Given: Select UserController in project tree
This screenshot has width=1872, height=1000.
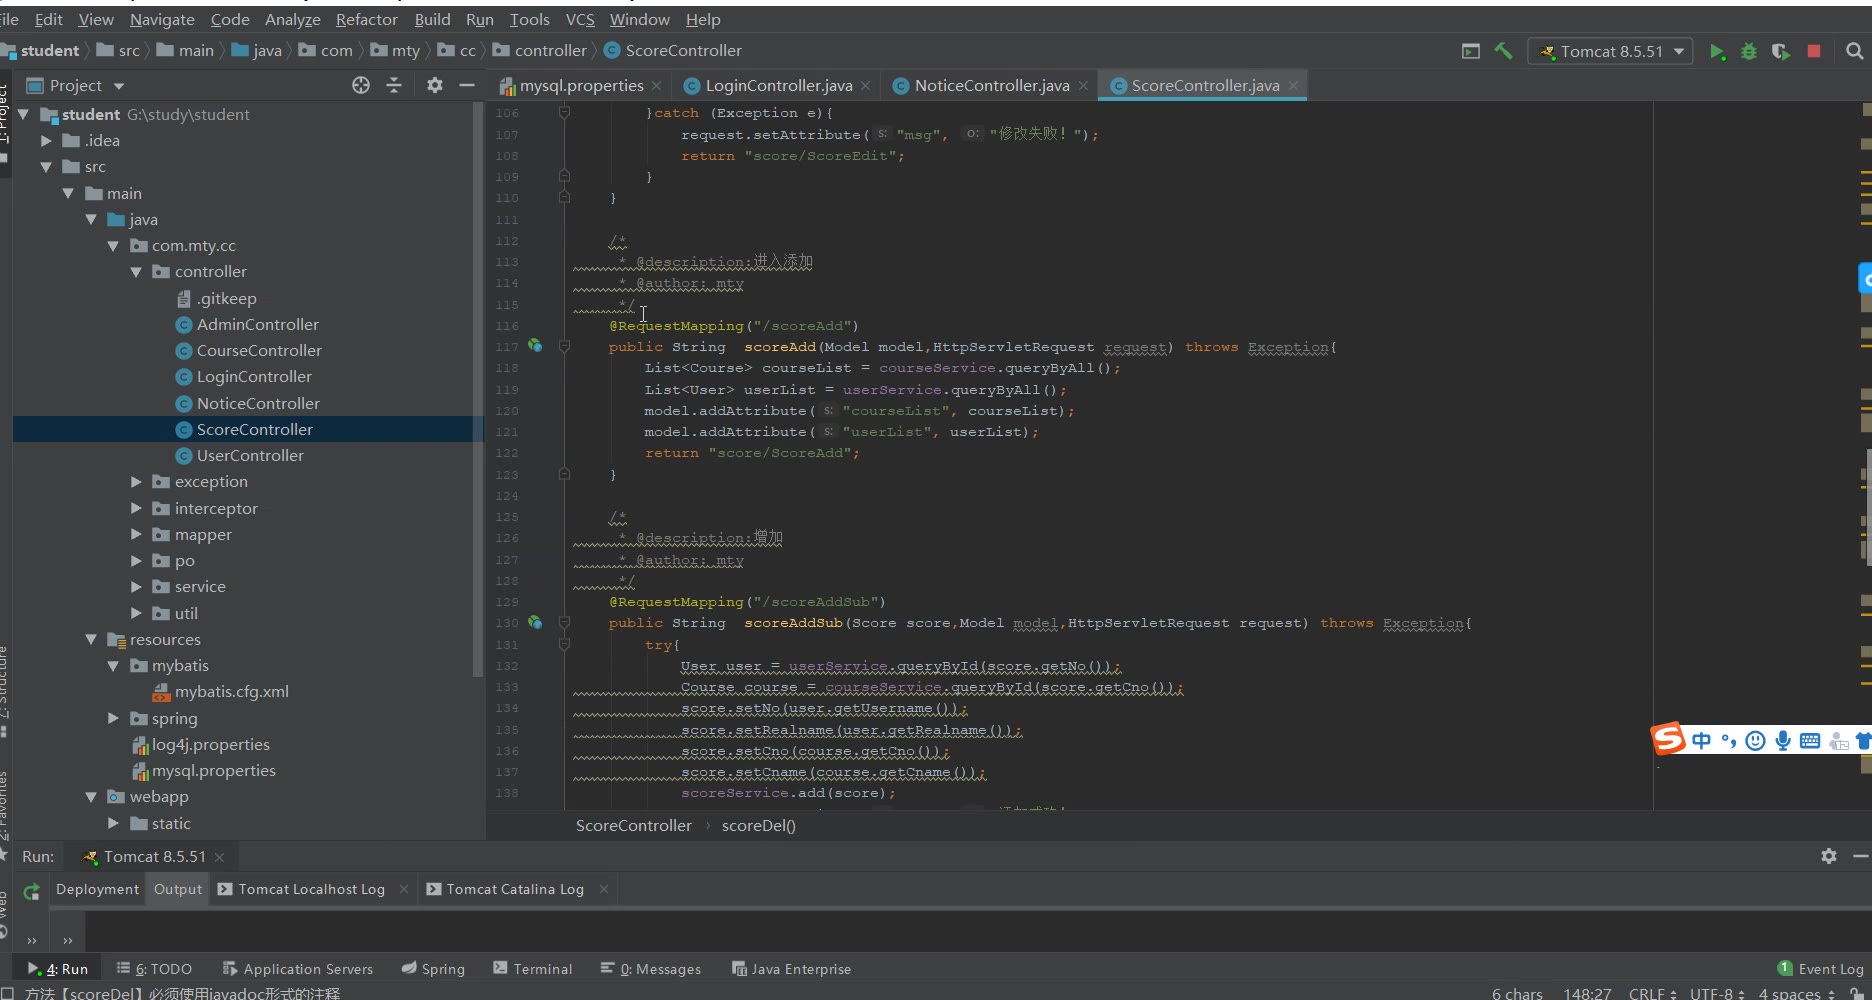Looking at the screenshot, I should [x=250, y=456].
